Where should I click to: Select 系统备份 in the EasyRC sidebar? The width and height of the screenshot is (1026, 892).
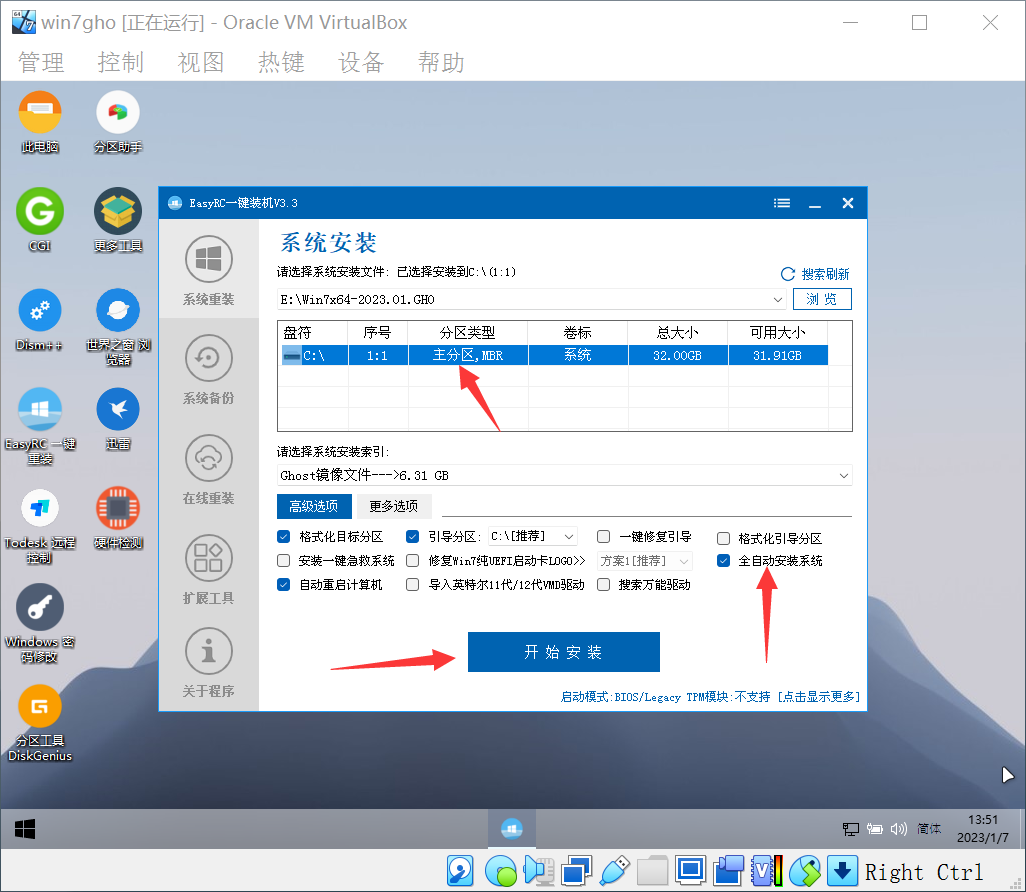coord(209,370)
